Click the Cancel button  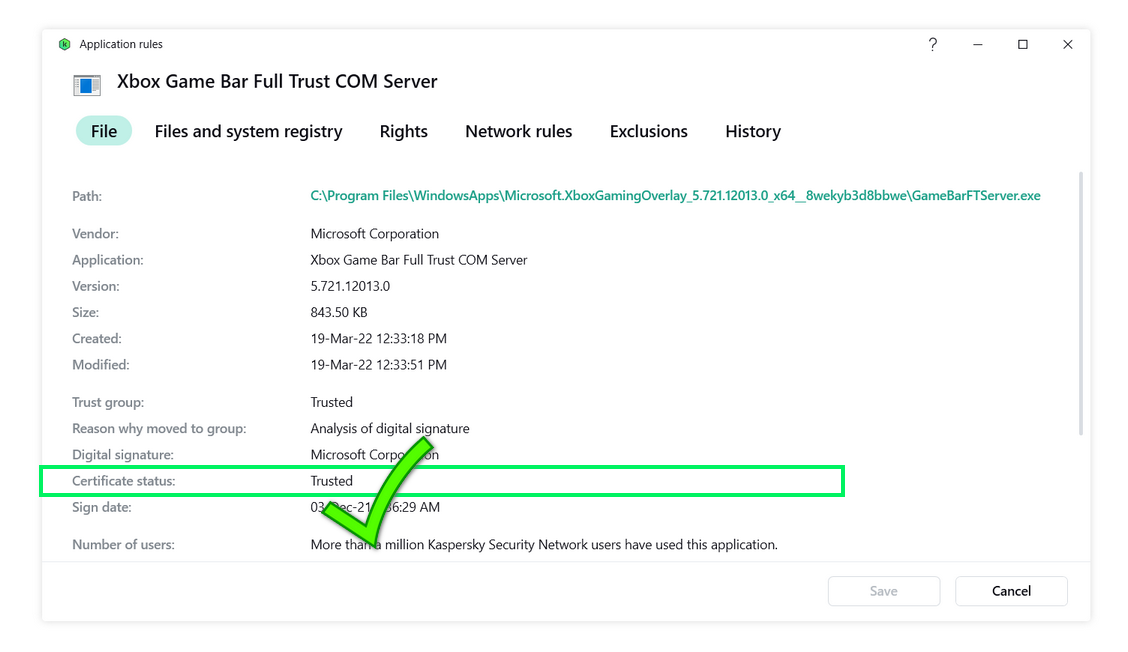click(1011, 591)
